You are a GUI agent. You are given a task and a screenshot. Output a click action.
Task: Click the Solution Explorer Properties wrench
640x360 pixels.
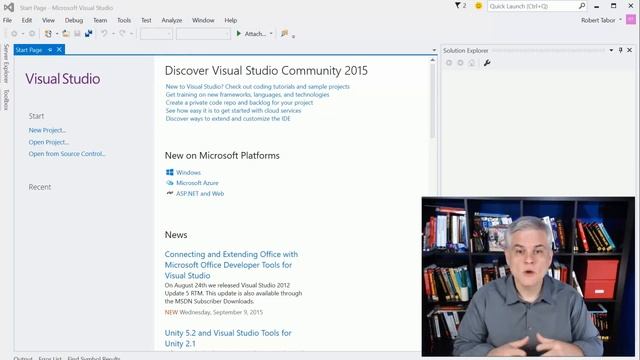(x=487, y=63)
